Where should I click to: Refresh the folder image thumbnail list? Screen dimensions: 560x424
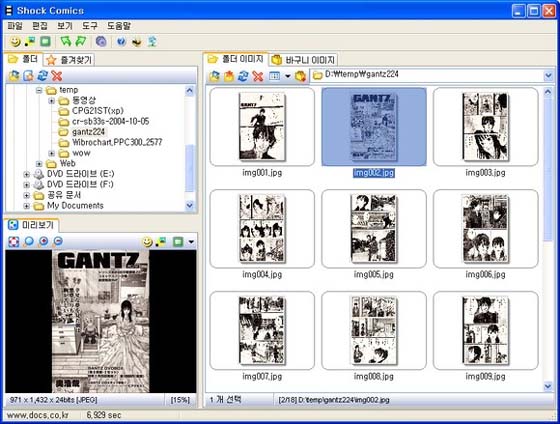tap(243, 76)
